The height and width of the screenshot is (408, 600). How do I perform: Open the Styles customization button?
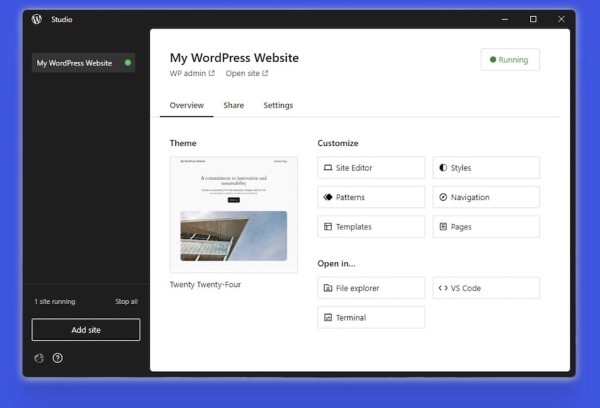pyautogui.click(x=486, y=168)
